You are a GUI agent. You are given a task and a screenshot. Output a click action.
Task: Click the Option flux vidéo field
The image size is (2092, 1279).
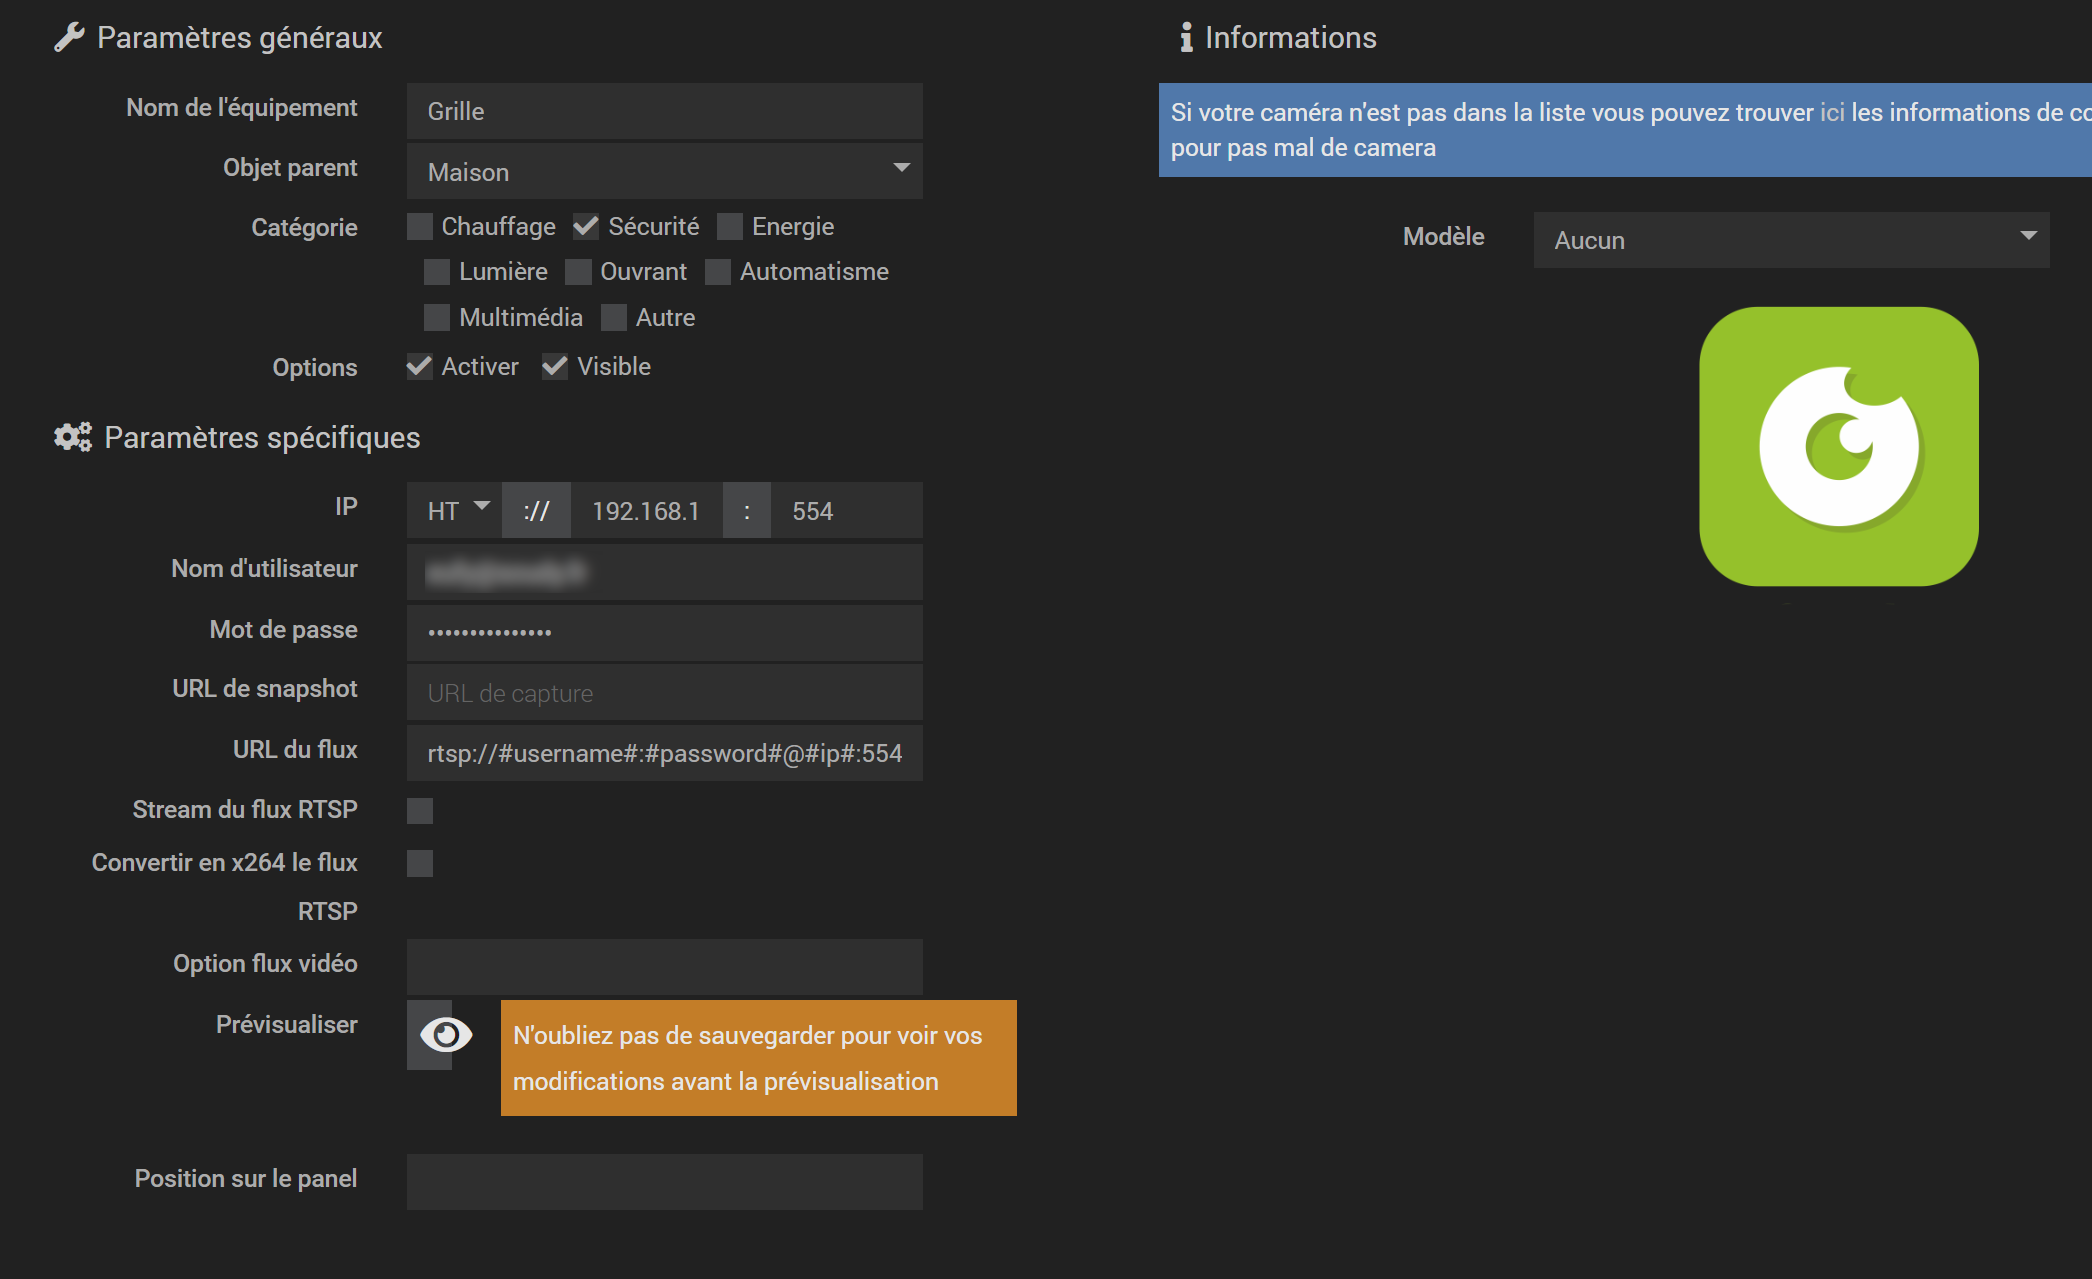(x=665, y=967)
